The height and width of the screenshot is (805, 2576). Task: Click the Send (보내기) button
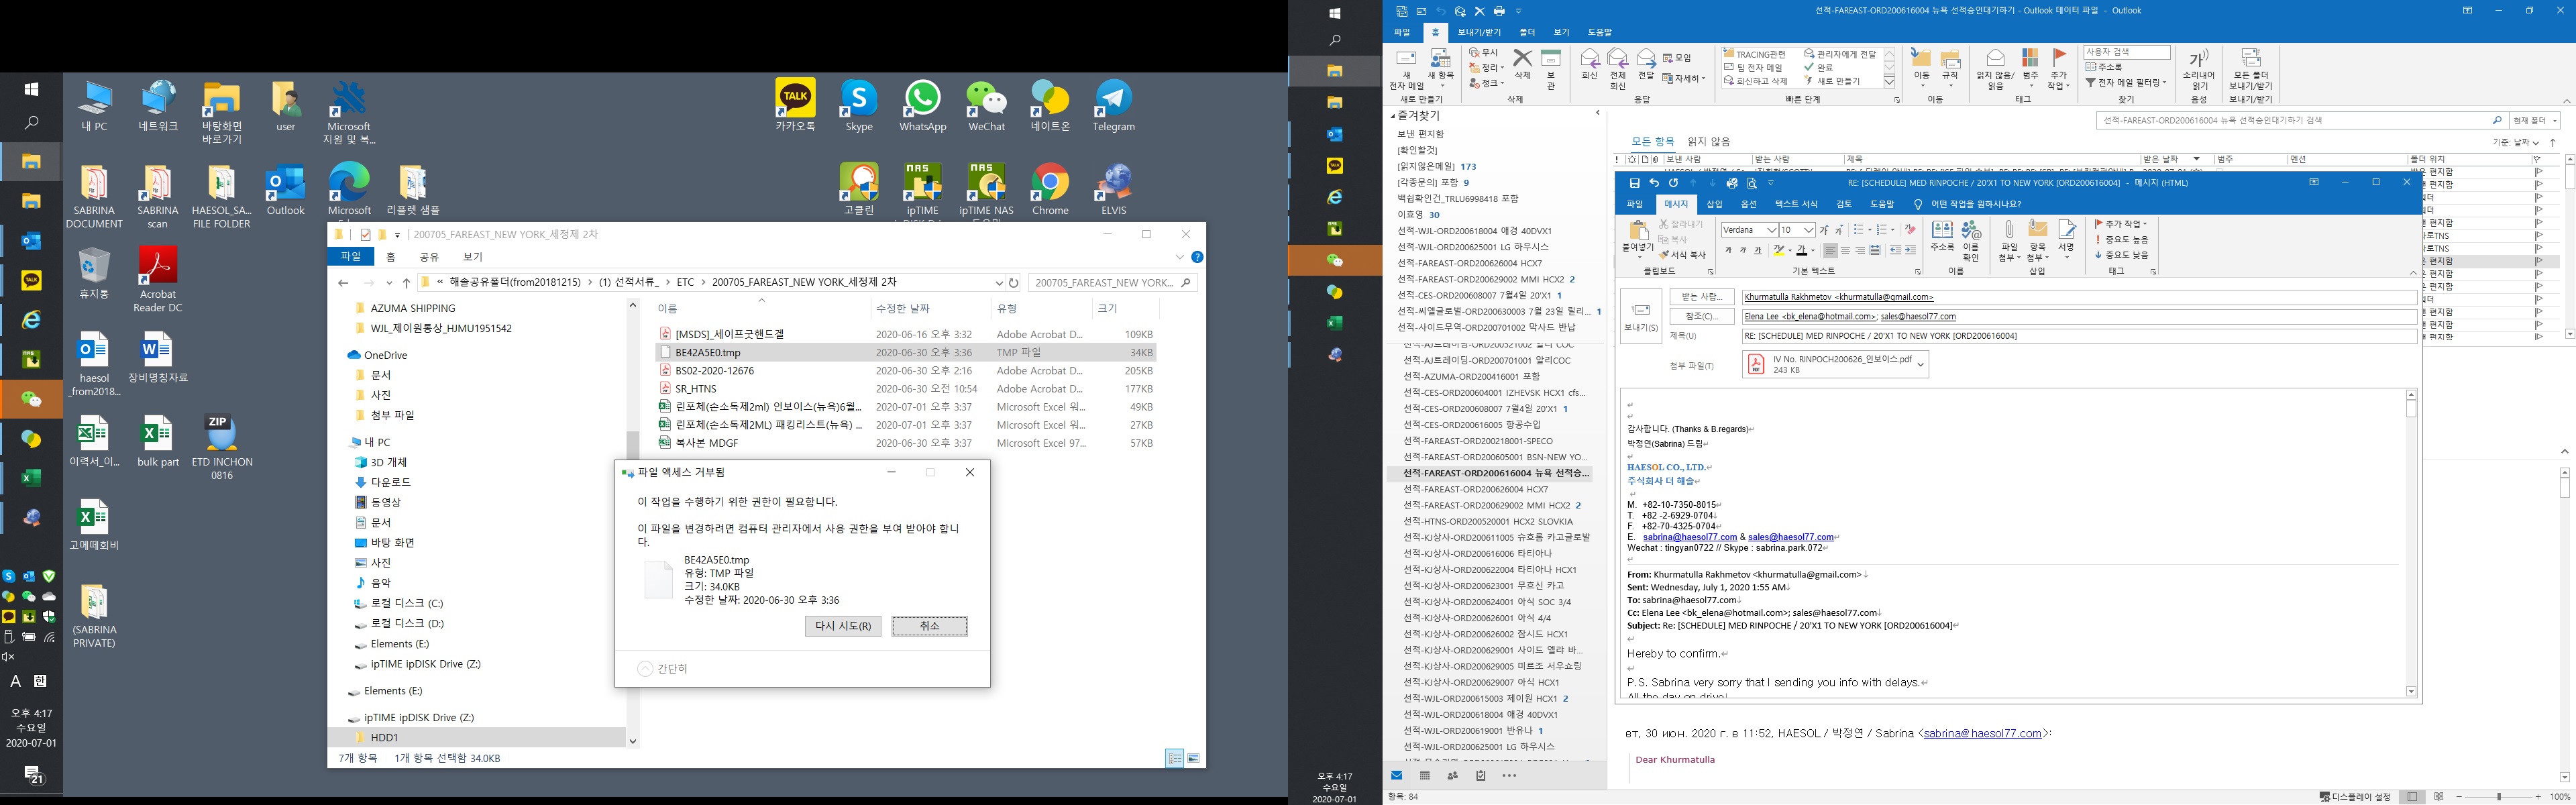(1640, 316)
